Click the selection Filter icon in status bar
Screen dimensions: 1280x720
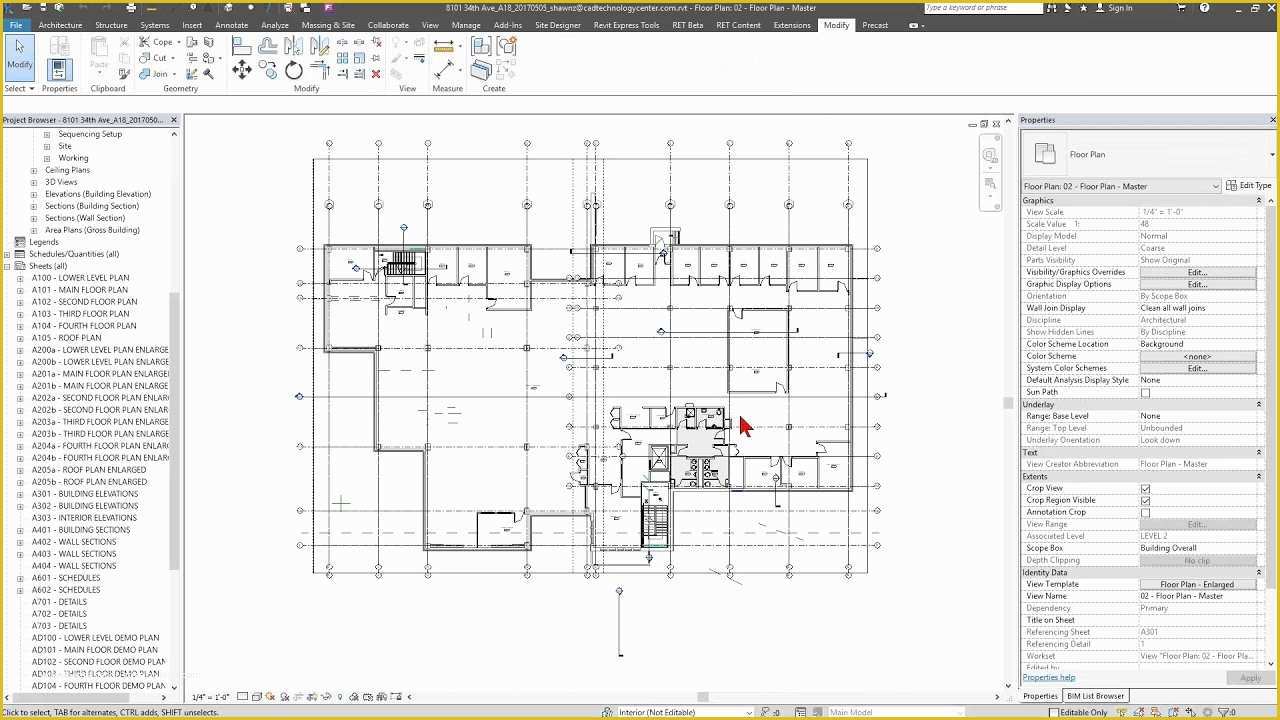pyautogui.click(x=1222, y=712)
